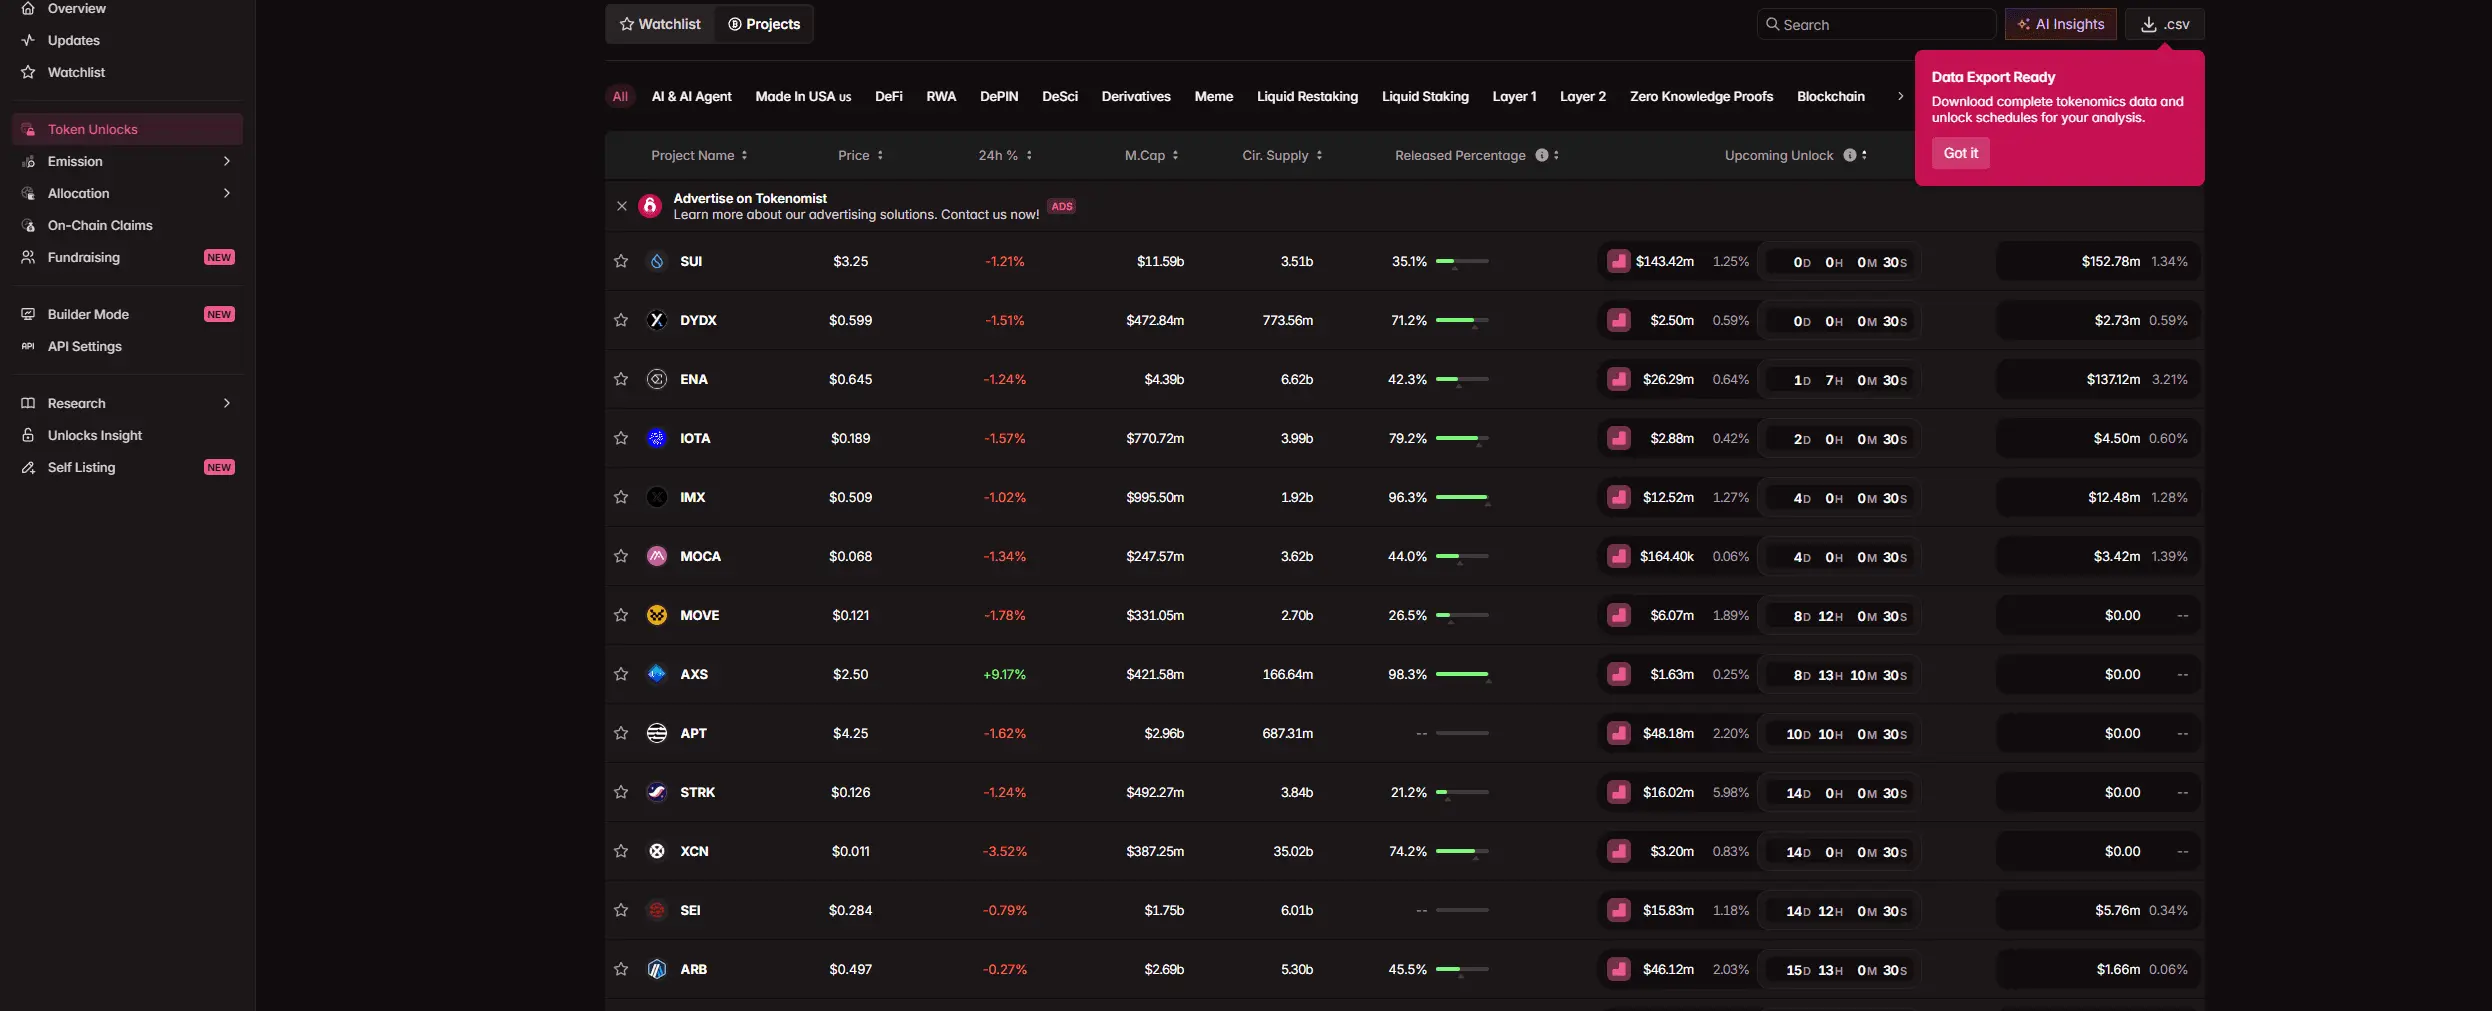
Task: Focus the Search input field
Action: [1876, 24]
